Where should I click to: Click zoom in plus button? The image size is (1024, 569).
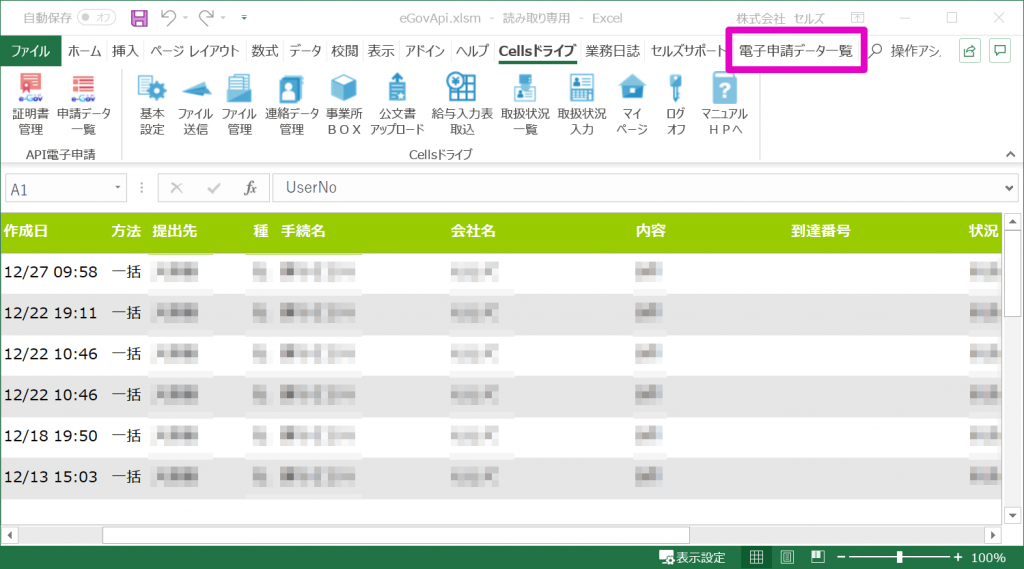click(957, 557)
